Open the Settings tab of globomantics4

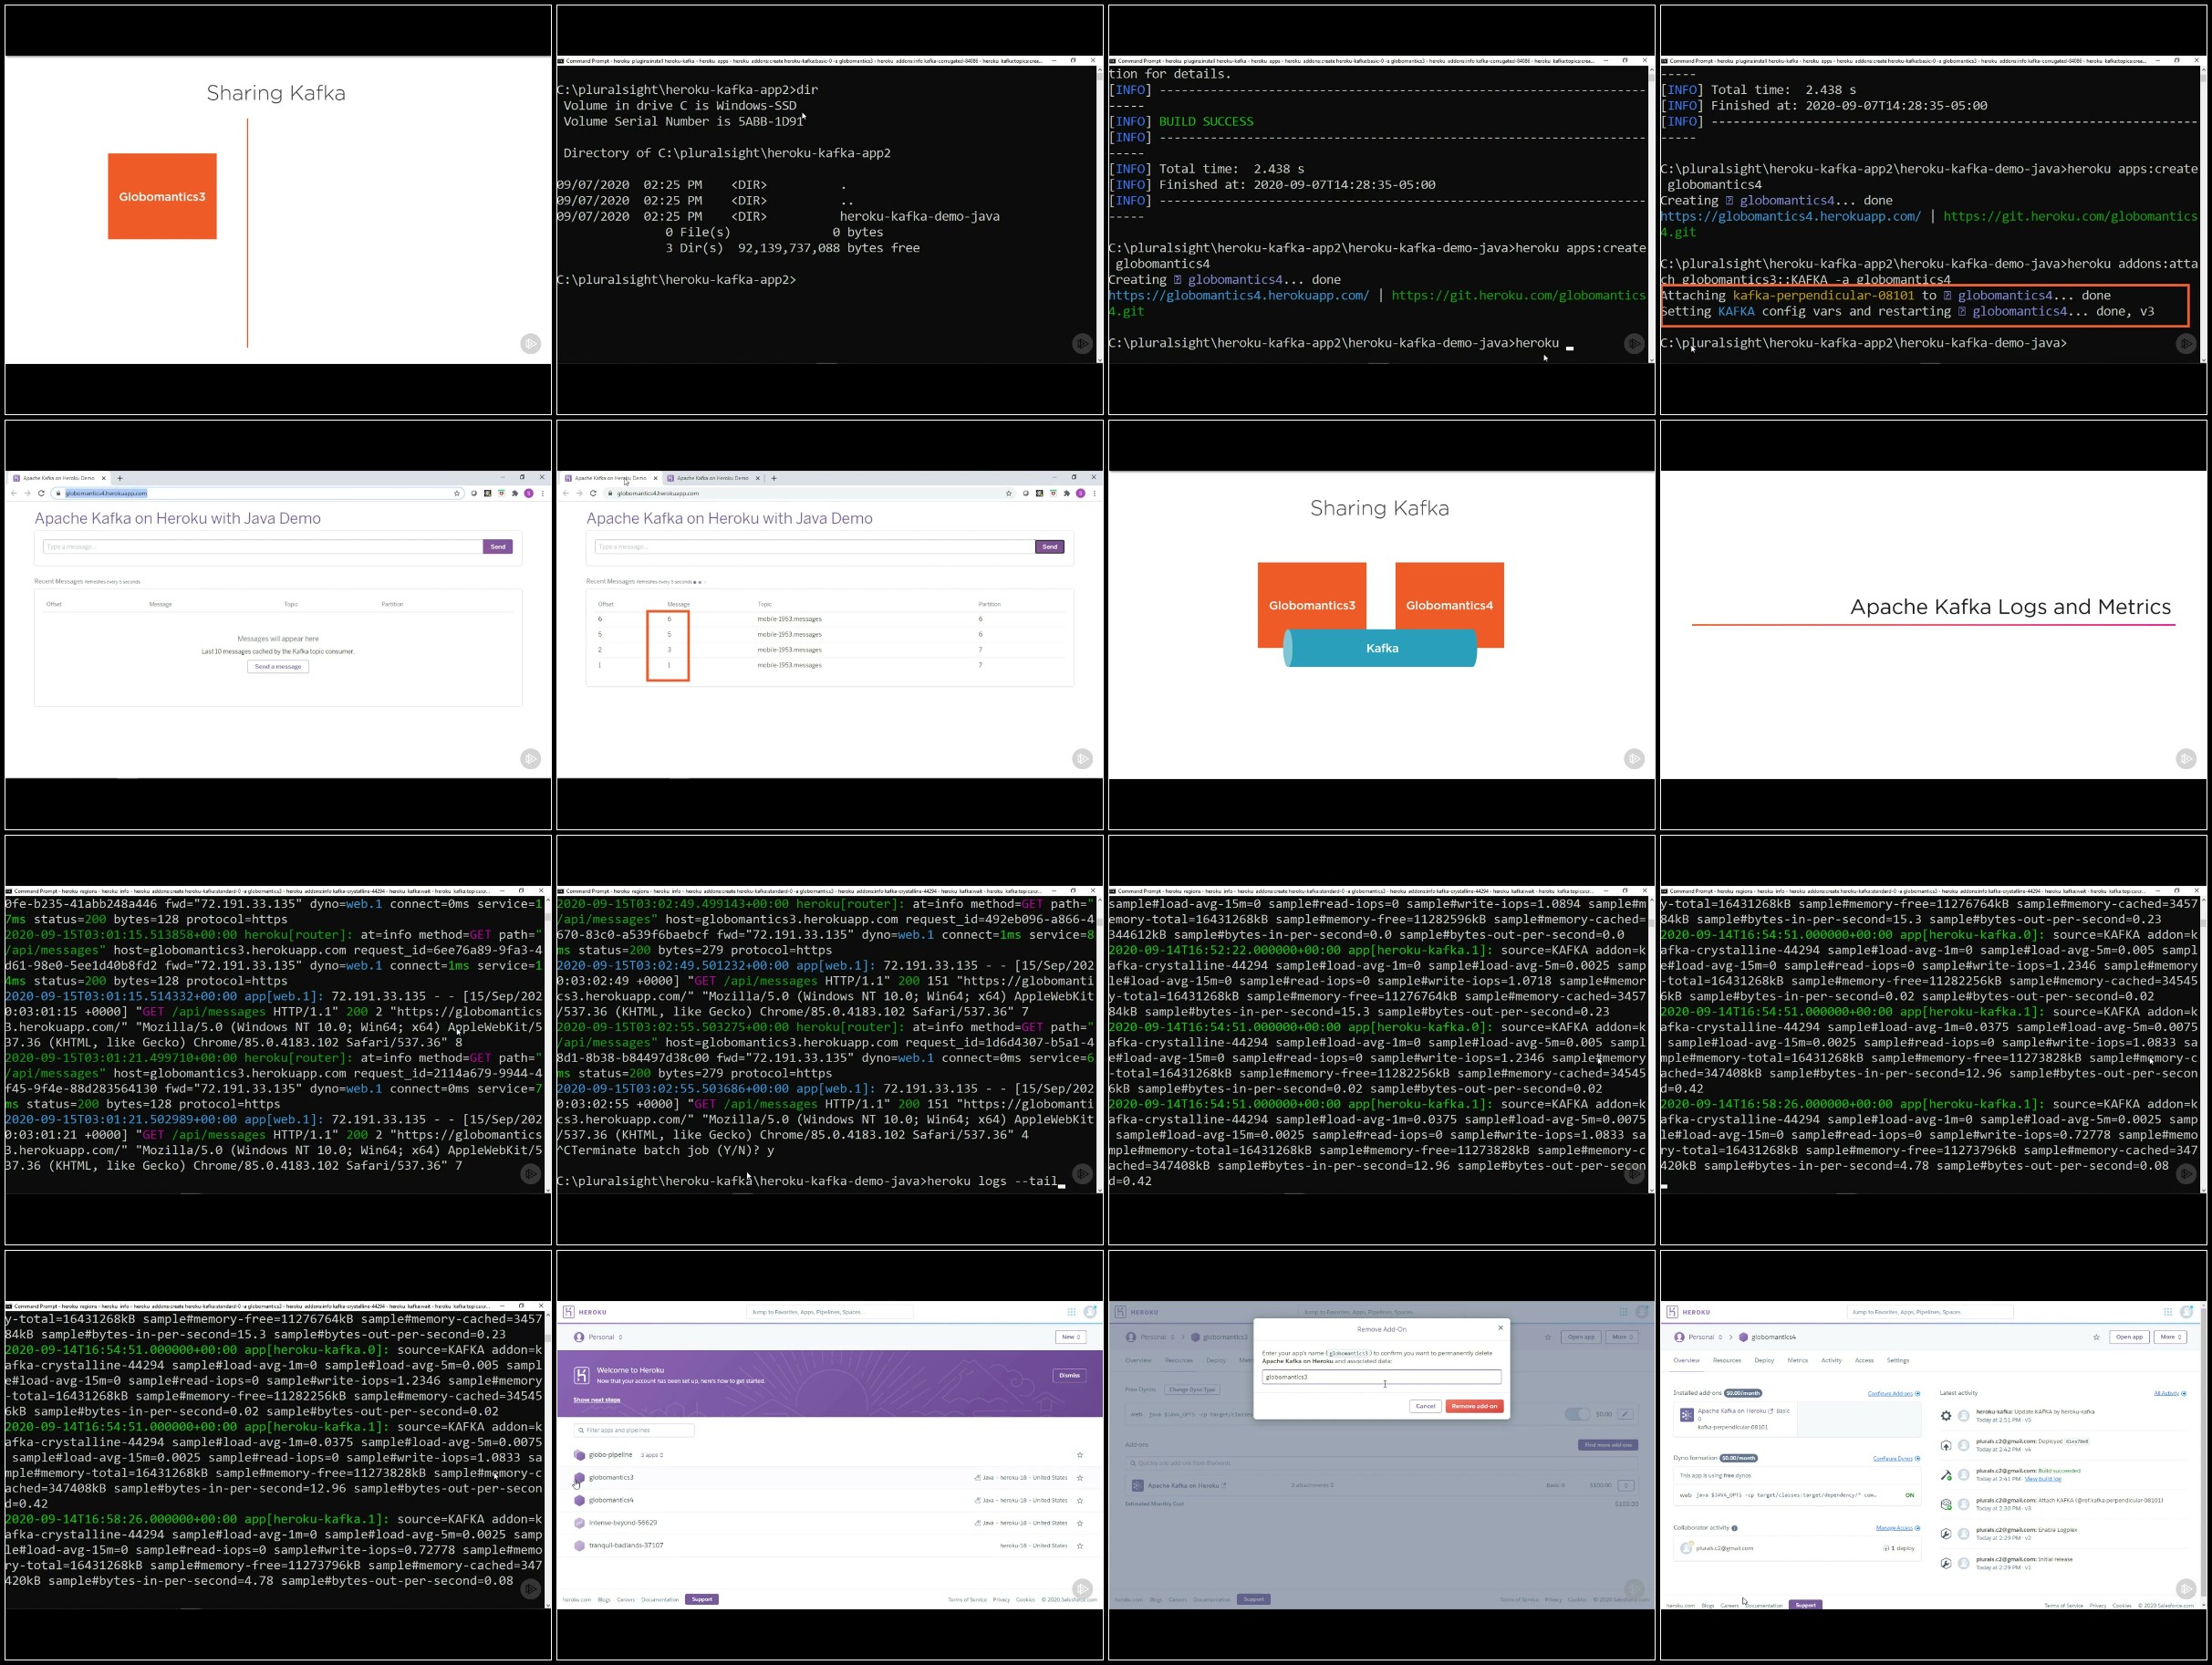[x=1898, y=1360]
